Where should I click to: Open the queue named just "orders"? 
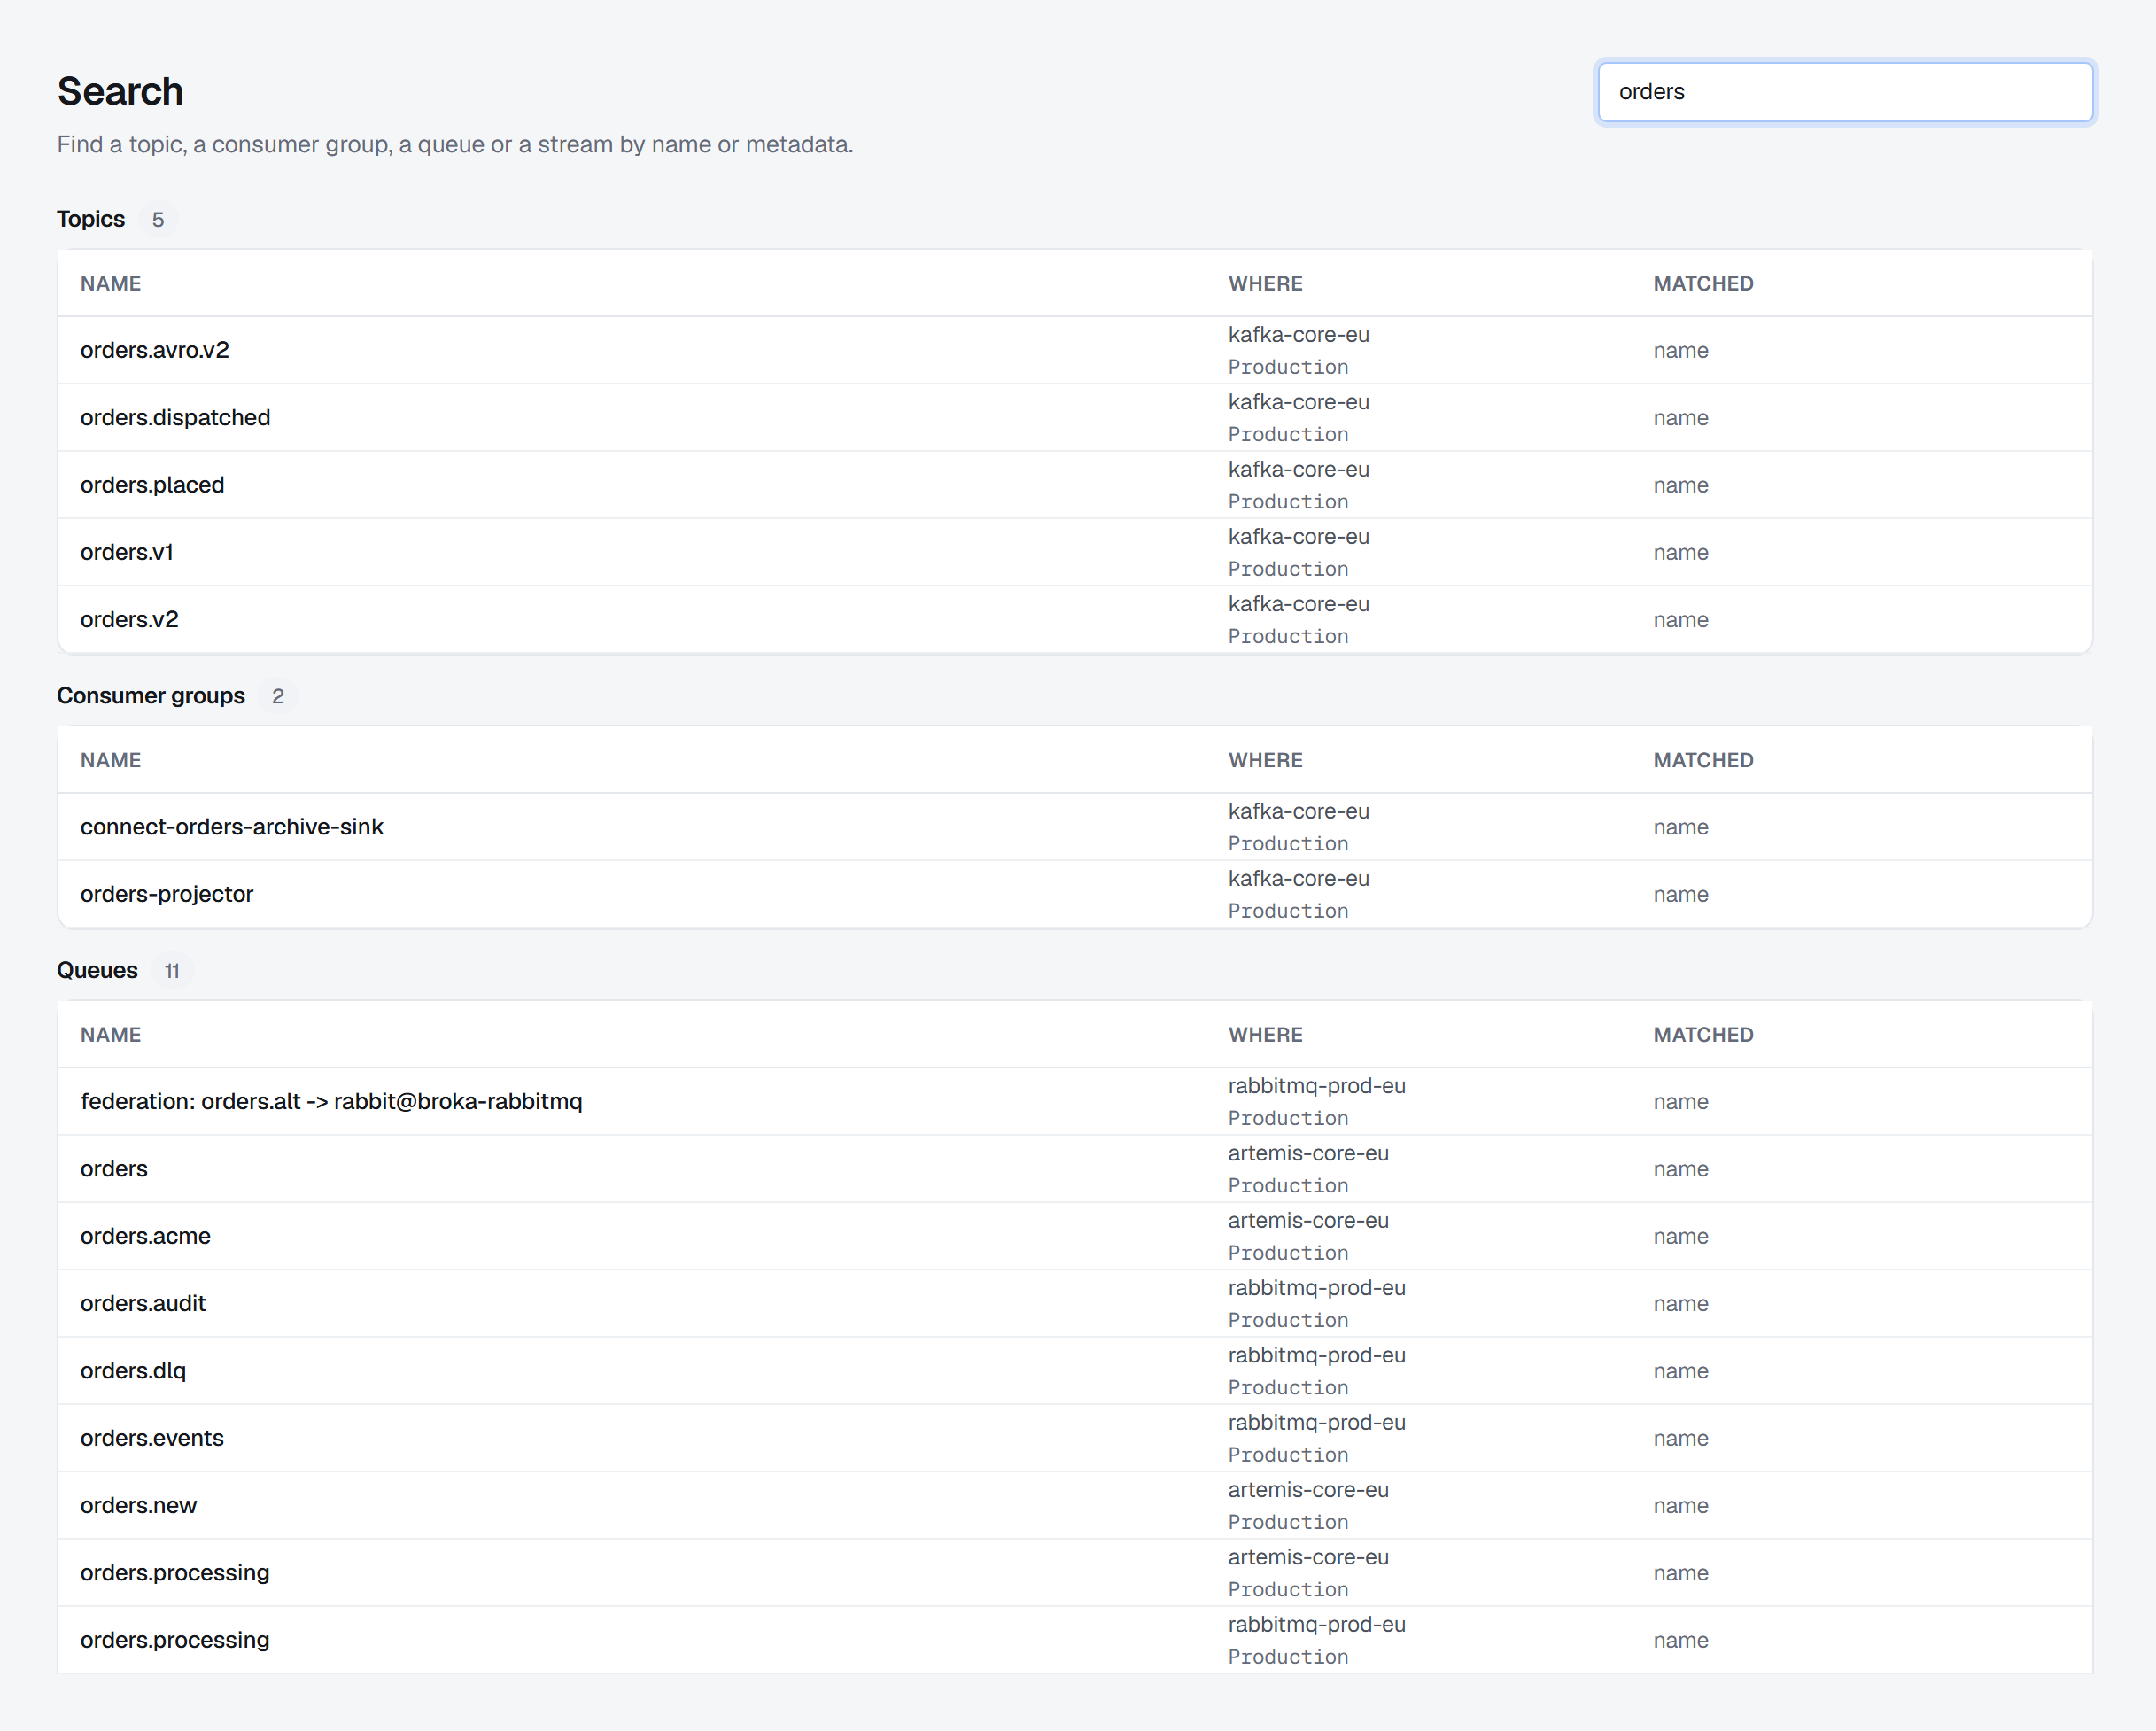tap(1075, 1168)
